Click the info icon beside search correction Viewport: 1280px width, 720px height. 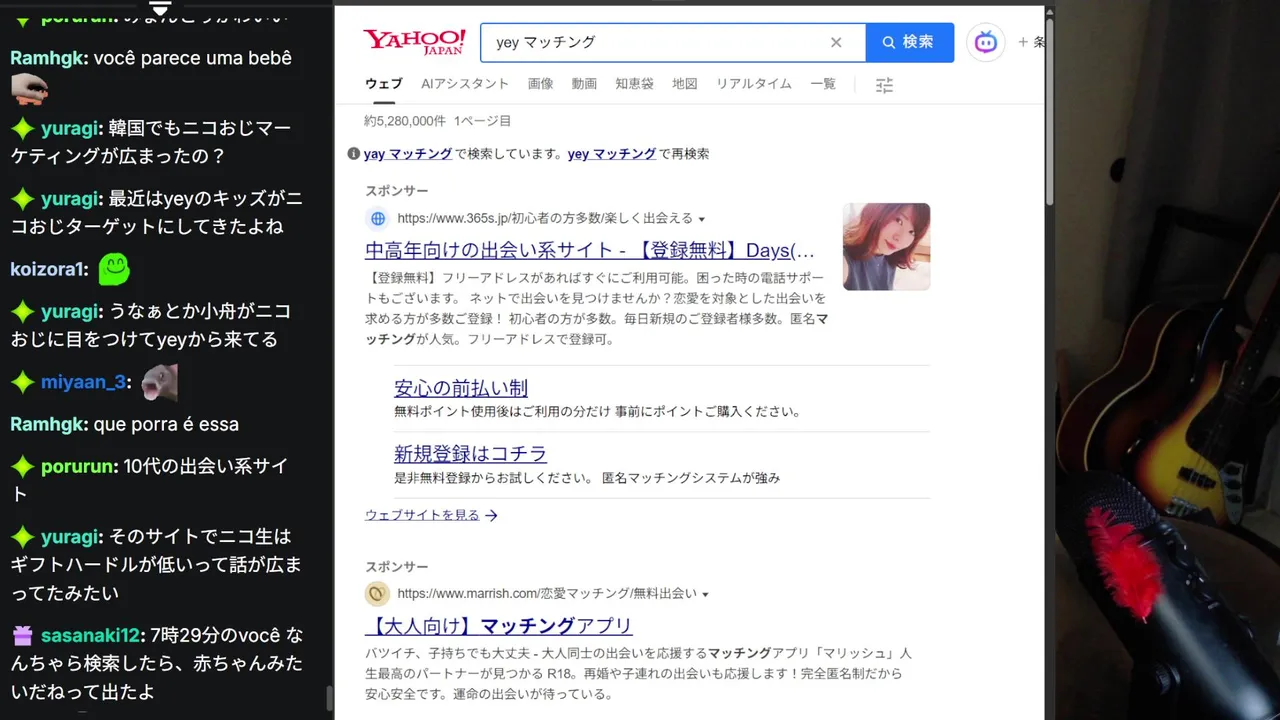tap(353, 154)
